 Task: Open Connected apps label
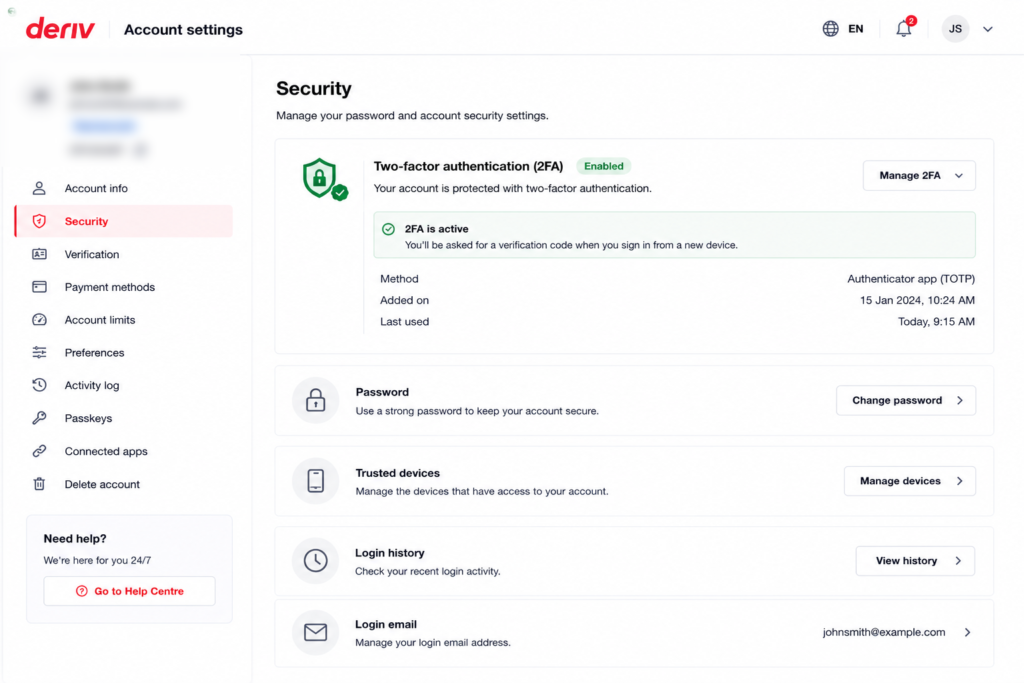click(106, 451)
